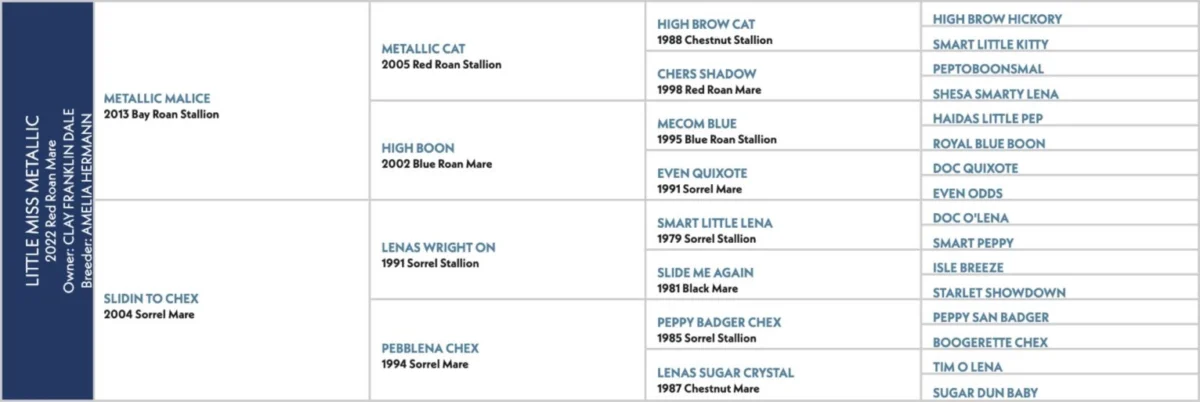Open the ROYAL BLUE BOON ancestor
The width and height of the screenshot is (1200, 402).
[x=989, y=143]
